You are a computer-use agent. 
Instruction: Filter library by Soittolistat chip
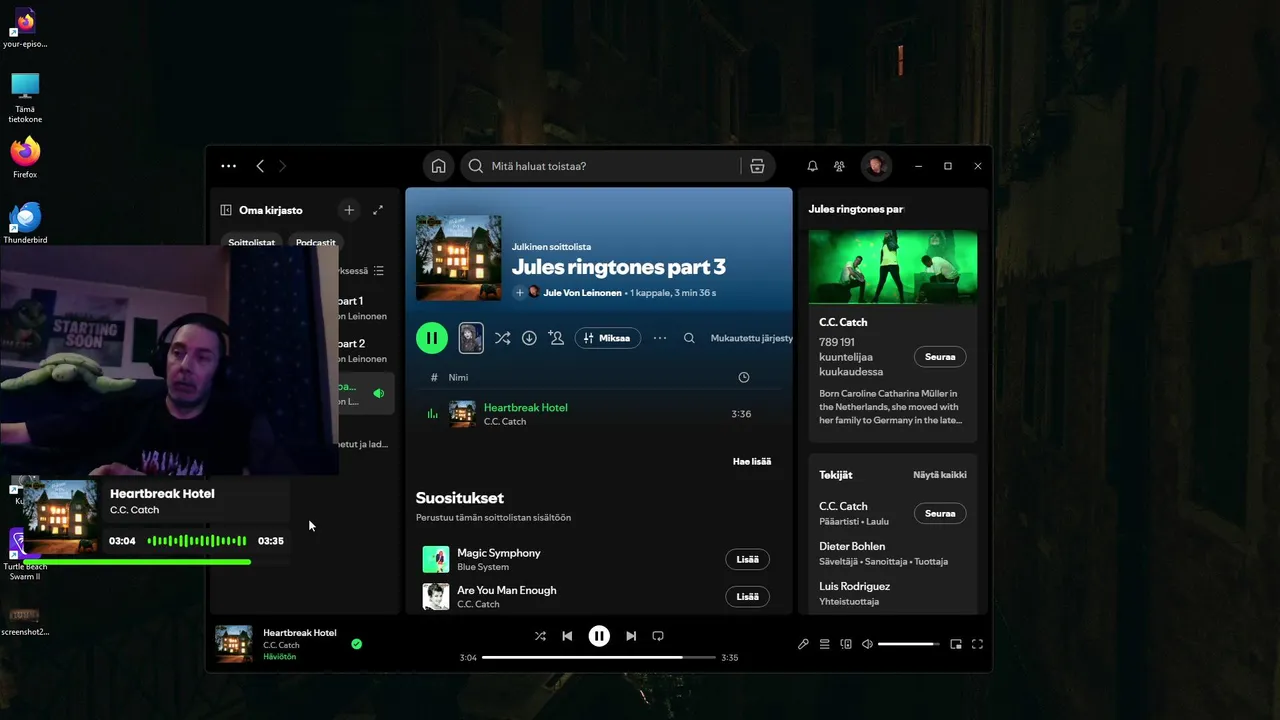point(251,242)
